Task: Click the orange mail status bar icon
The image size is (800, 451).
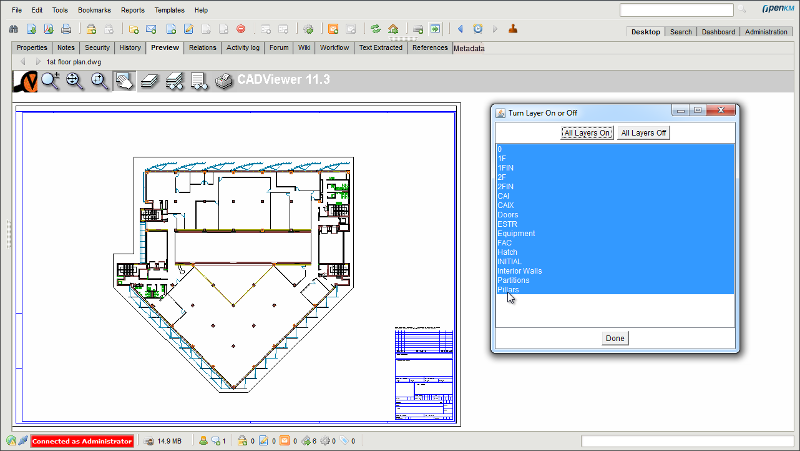Action: (x=285, y=441)
